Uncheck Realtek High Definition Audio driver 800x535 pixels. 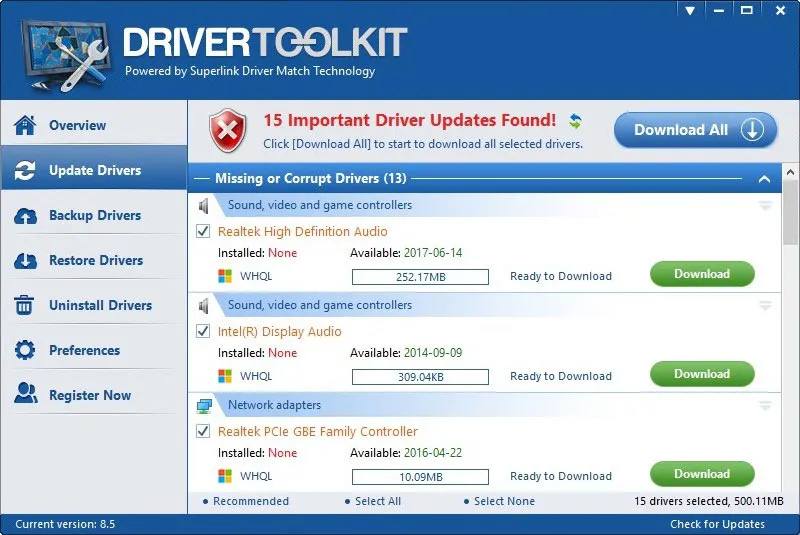tap(203, 231)
